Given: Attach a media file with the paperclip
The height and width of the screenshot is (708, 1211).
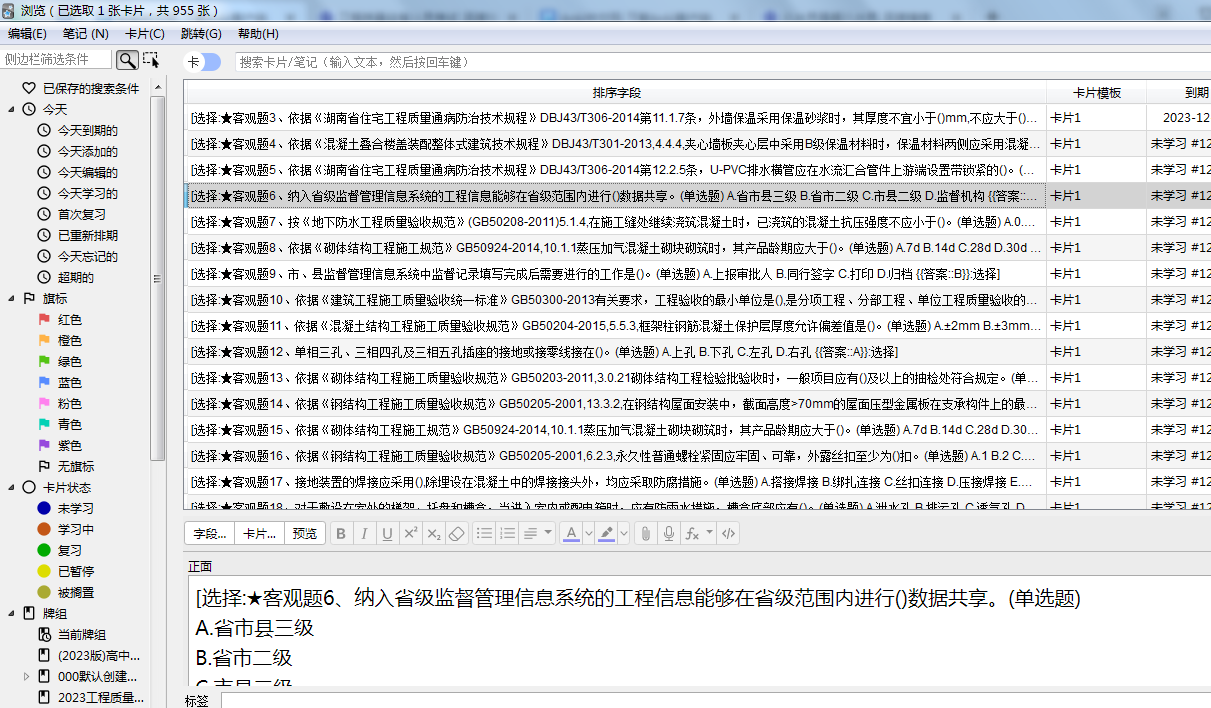Looking at the screenshot, I should [x=646, y=534].
